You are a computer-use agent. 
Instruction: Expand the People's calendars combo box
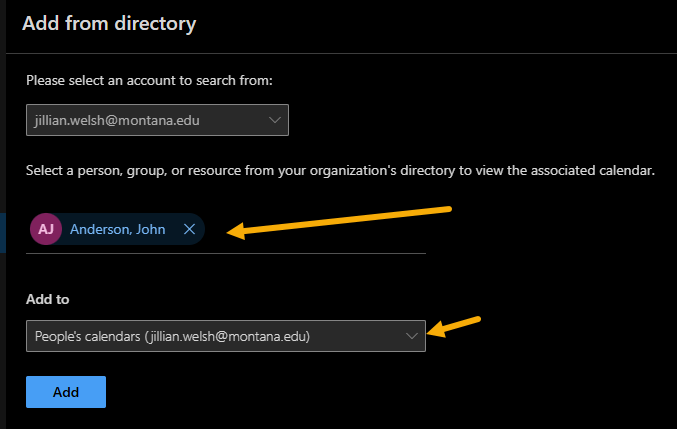pyautogui.click(x=225, y=336)
